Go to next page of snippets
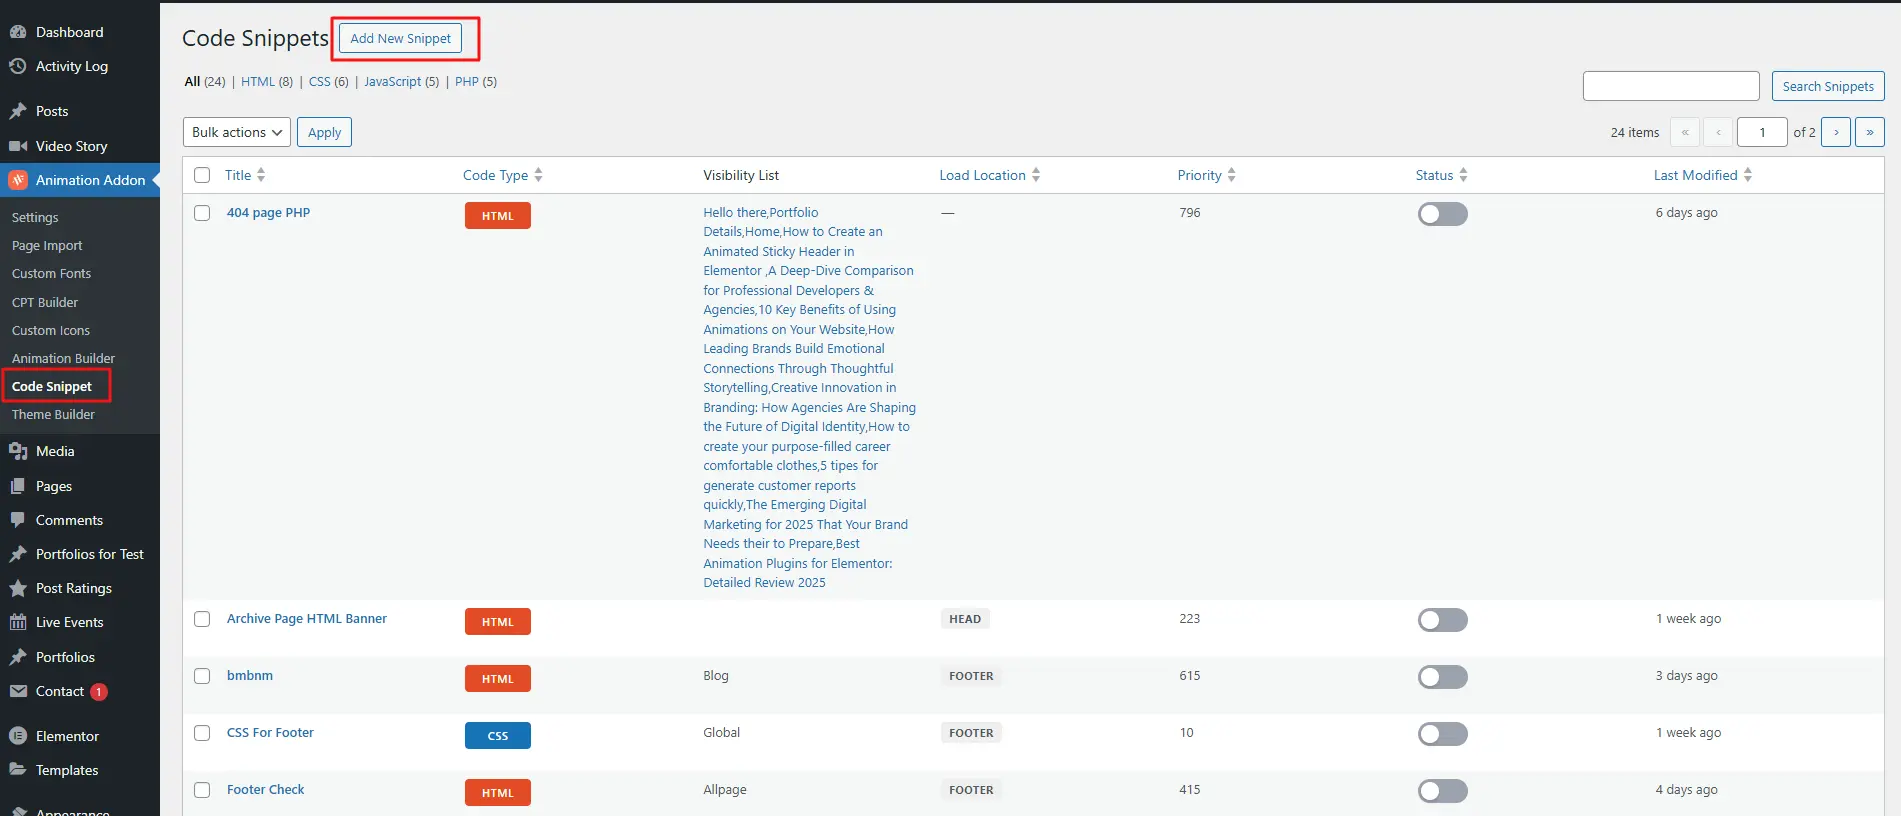This screenshot has width=1901, height=816. pos(1835,132)
